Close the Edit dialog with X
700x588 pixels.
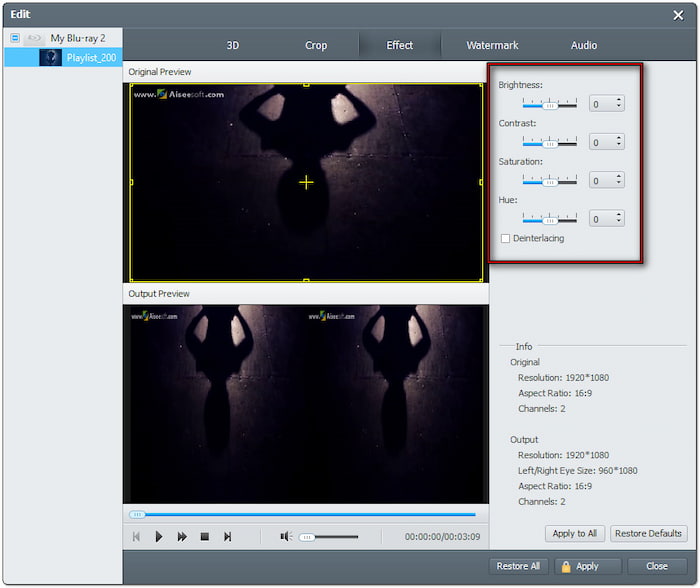pos(678,15)
